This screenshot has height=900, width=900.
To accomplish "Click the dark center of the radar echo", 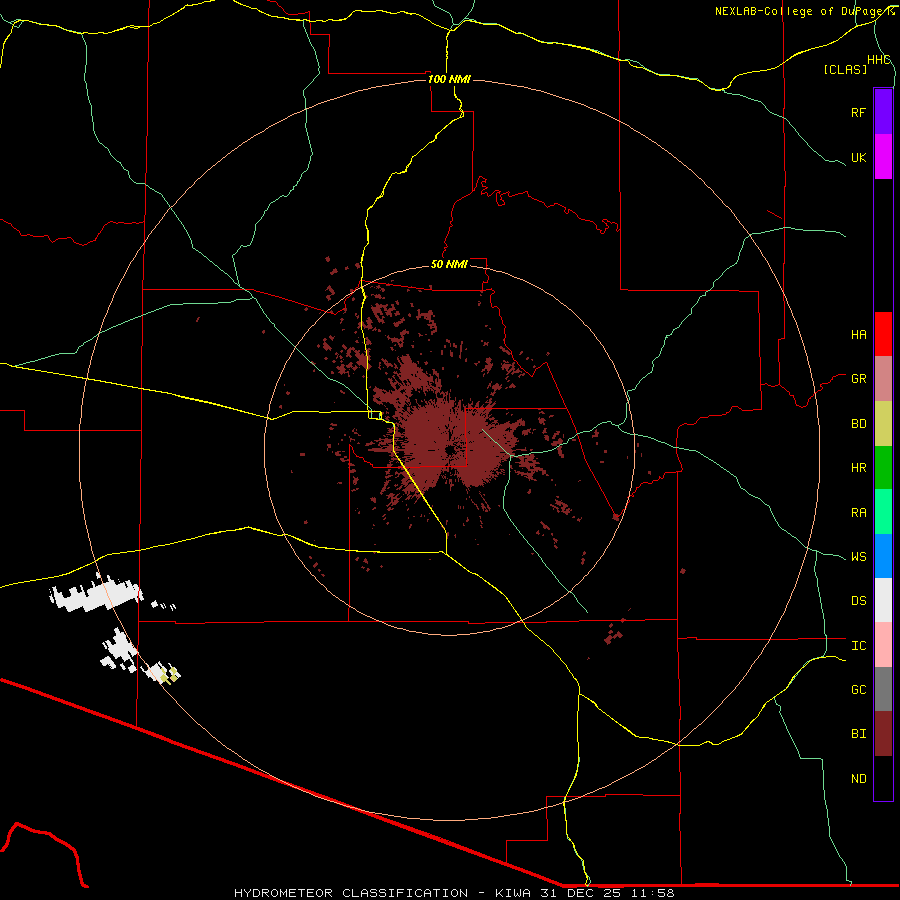I will 449,451.
